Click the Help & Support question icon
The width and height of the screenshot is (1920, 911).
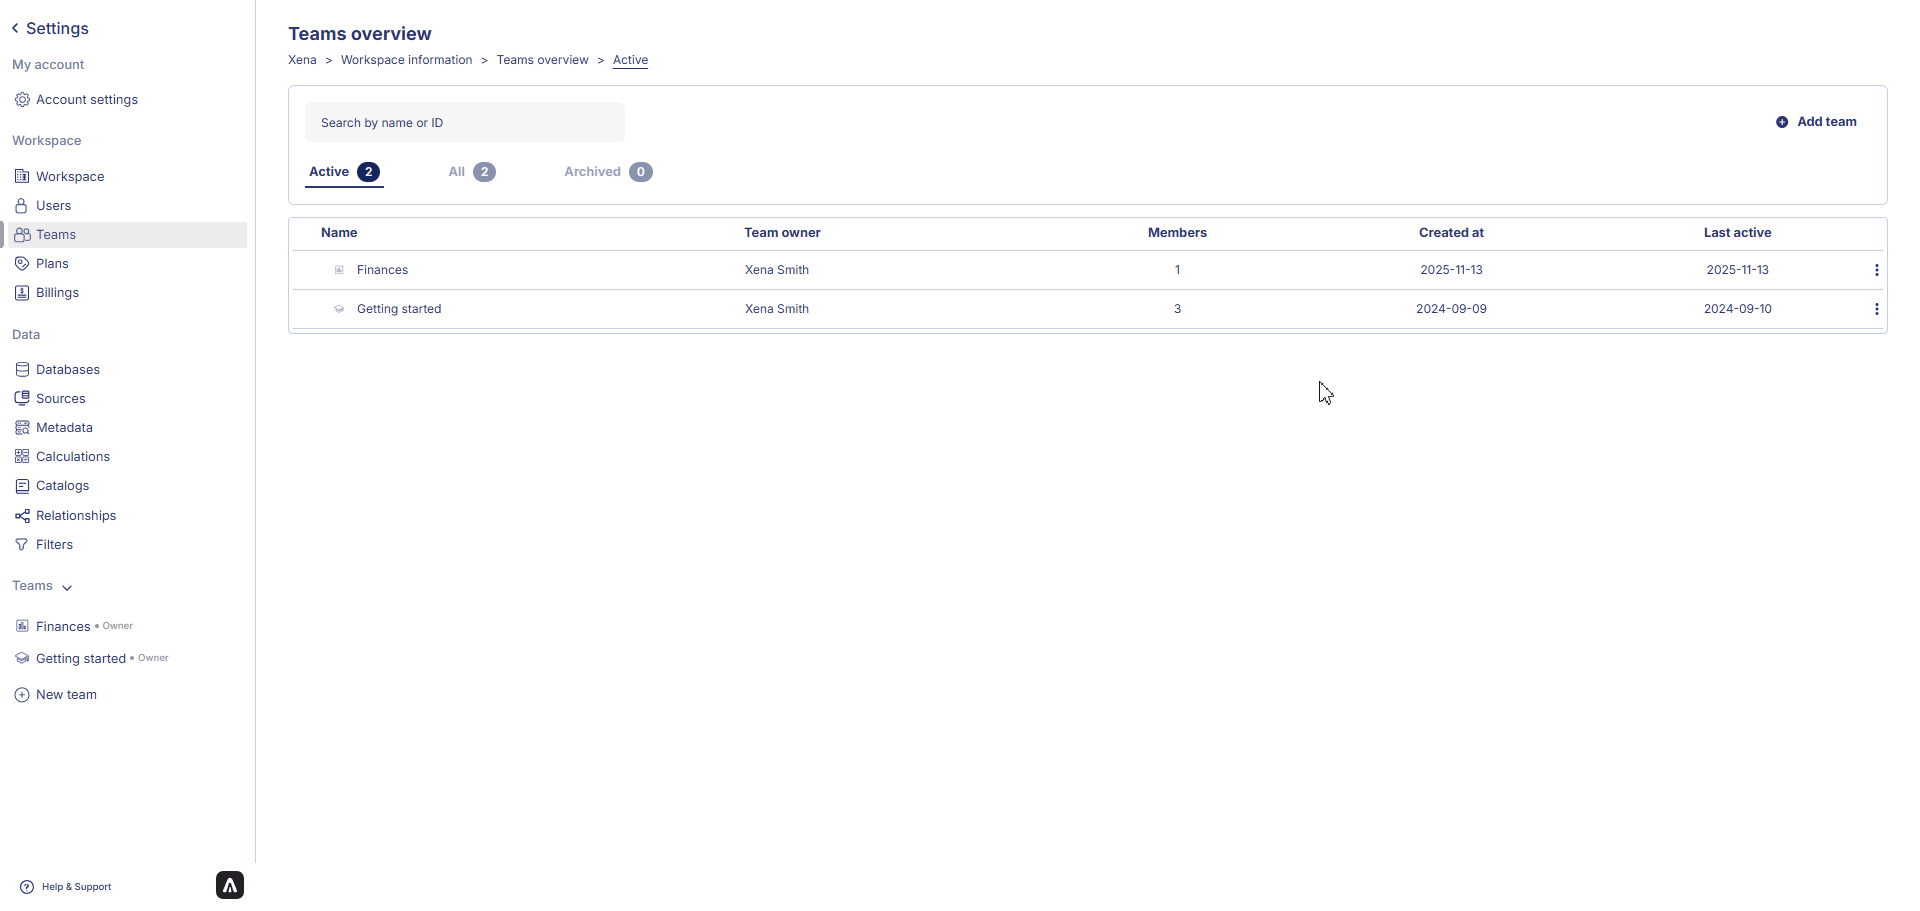27,887
